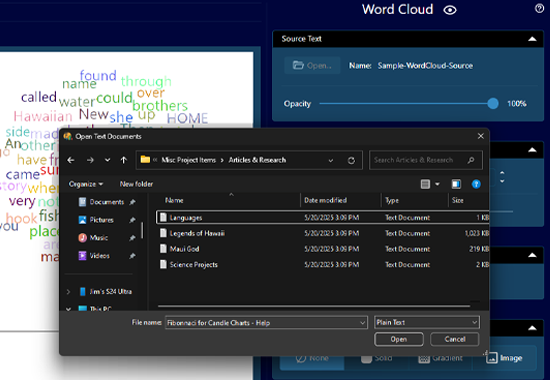This screenshot has height=380, width=550.
Task: Click the pin icon next to Music
Action: tap(132, 238)
